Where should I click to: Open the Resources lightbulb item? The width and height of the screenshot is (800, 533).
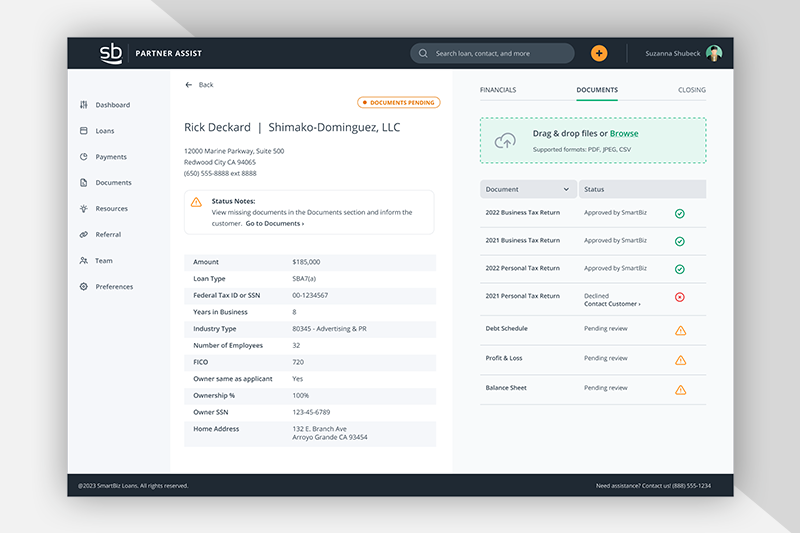click(84, 209)
